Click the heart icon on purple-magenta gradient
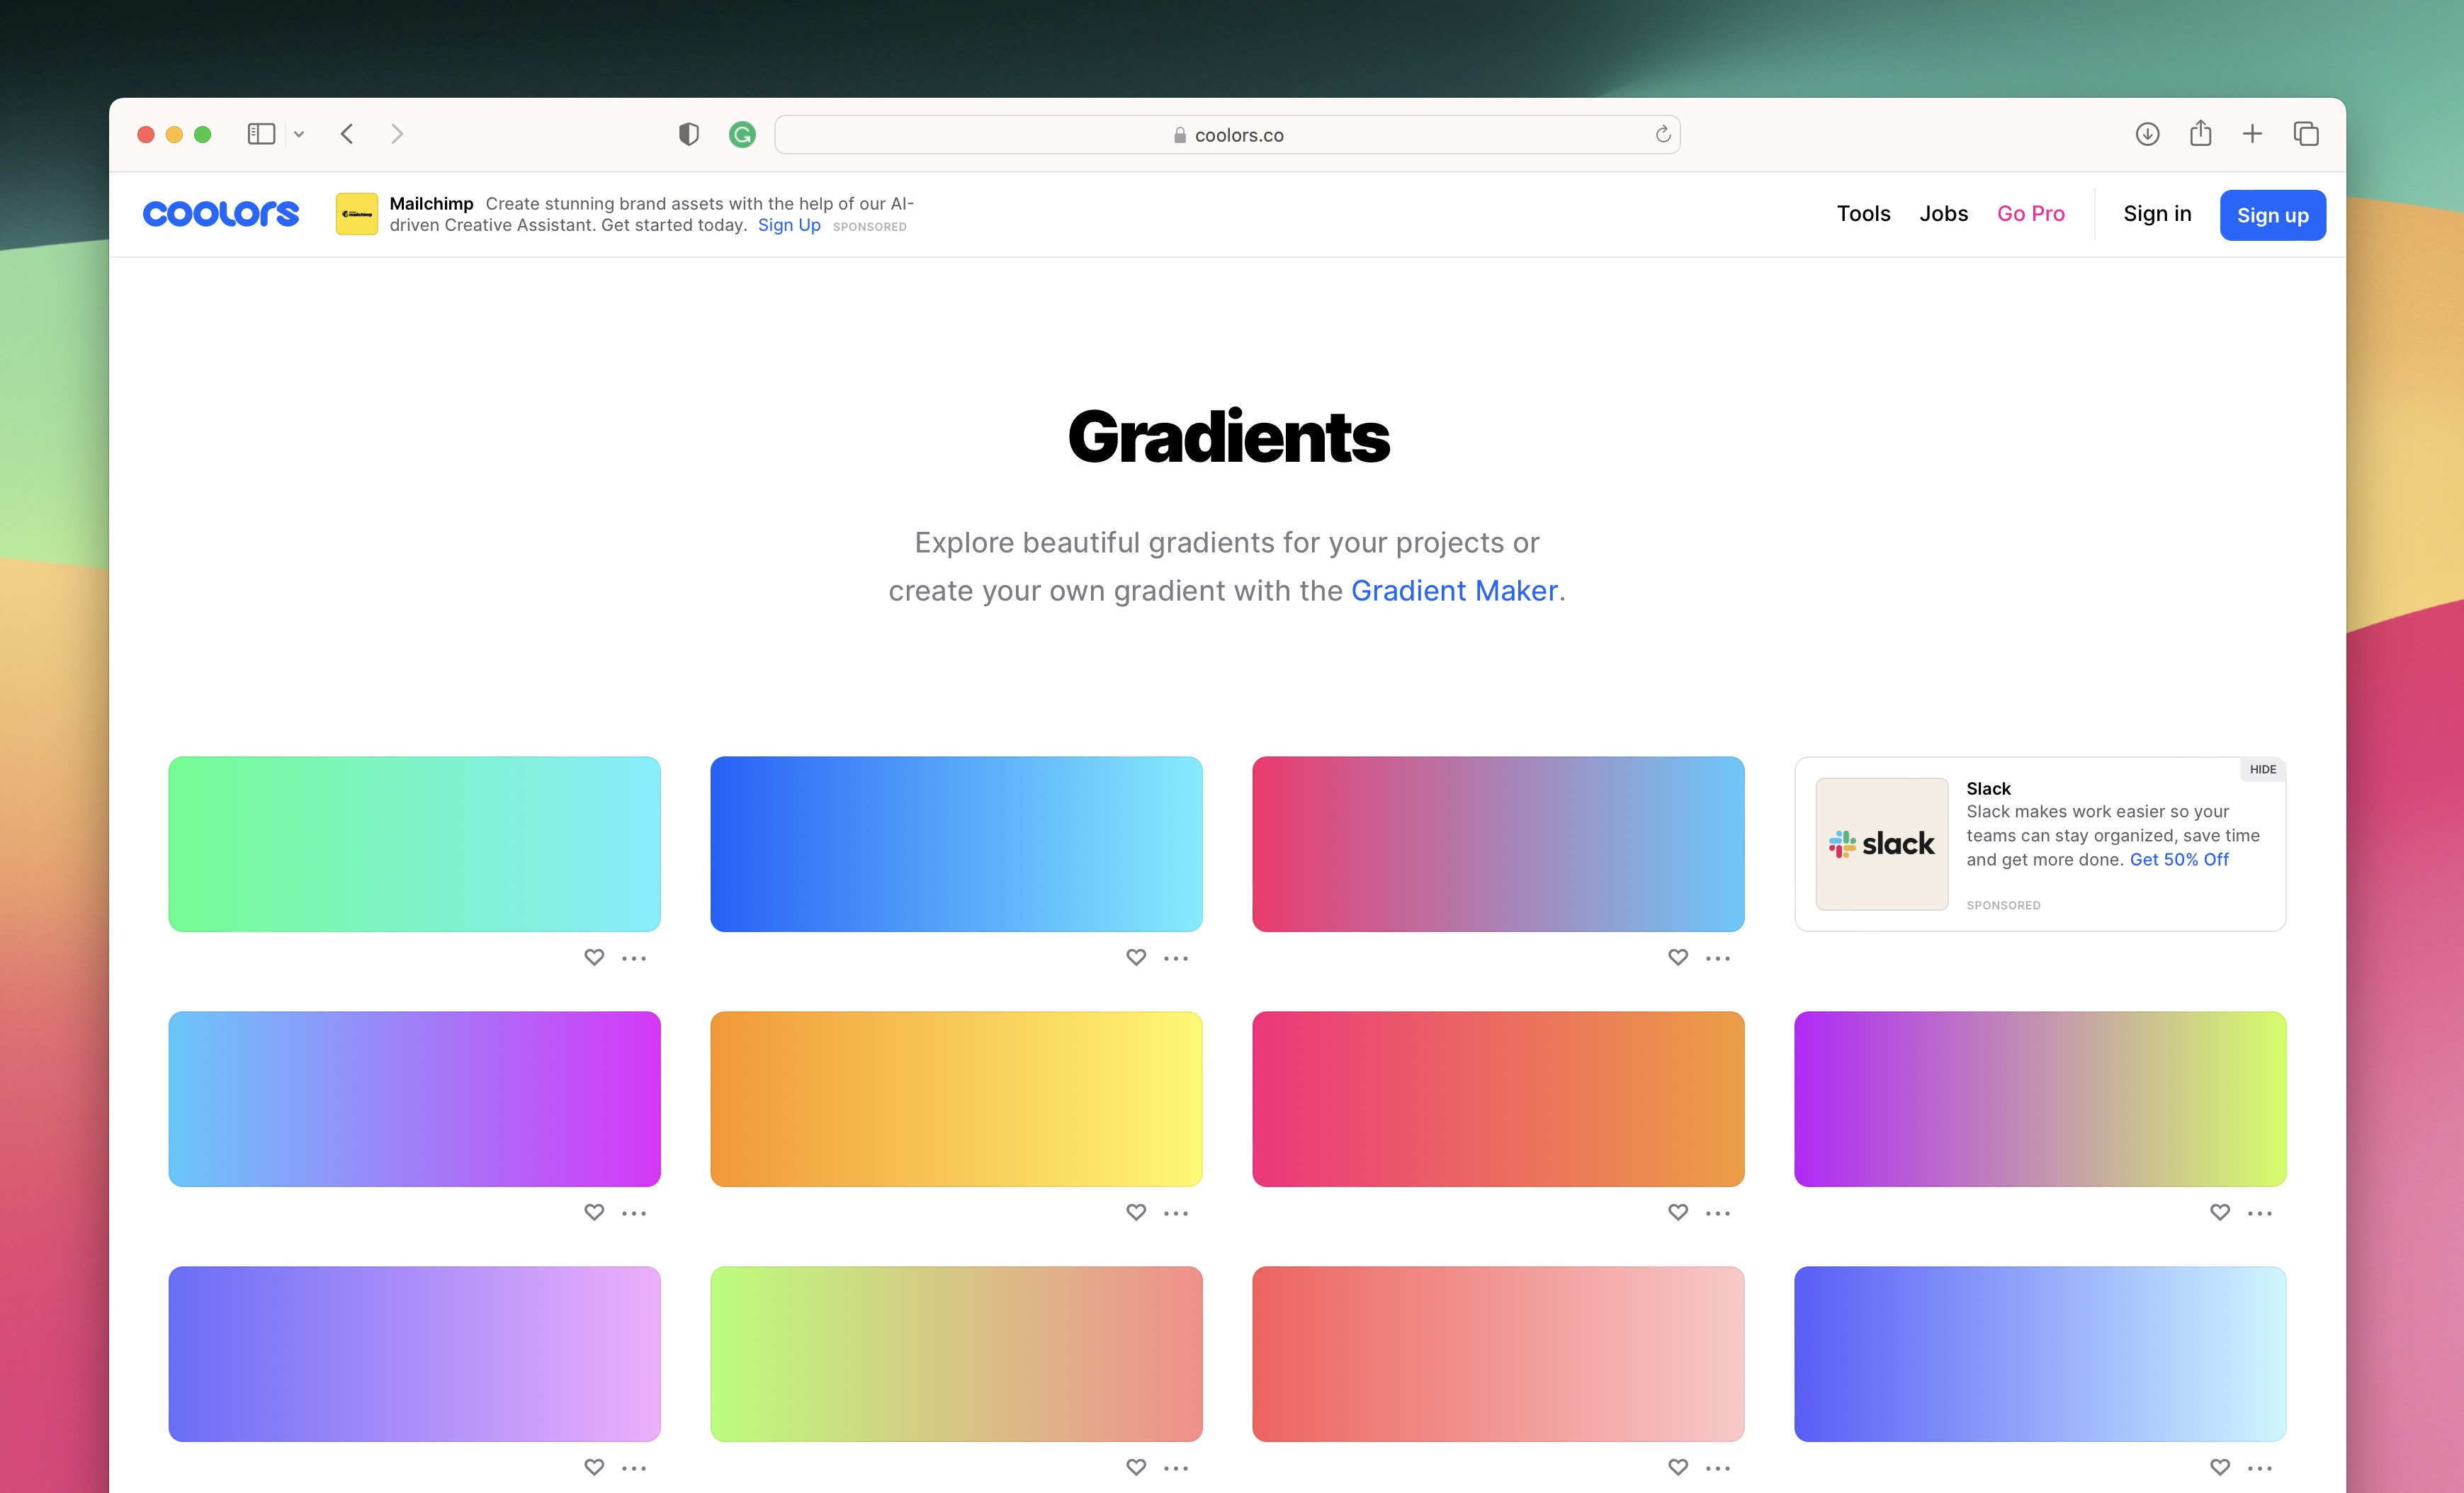The height and width of the screenshot is (1493, 2464). 593,1212
